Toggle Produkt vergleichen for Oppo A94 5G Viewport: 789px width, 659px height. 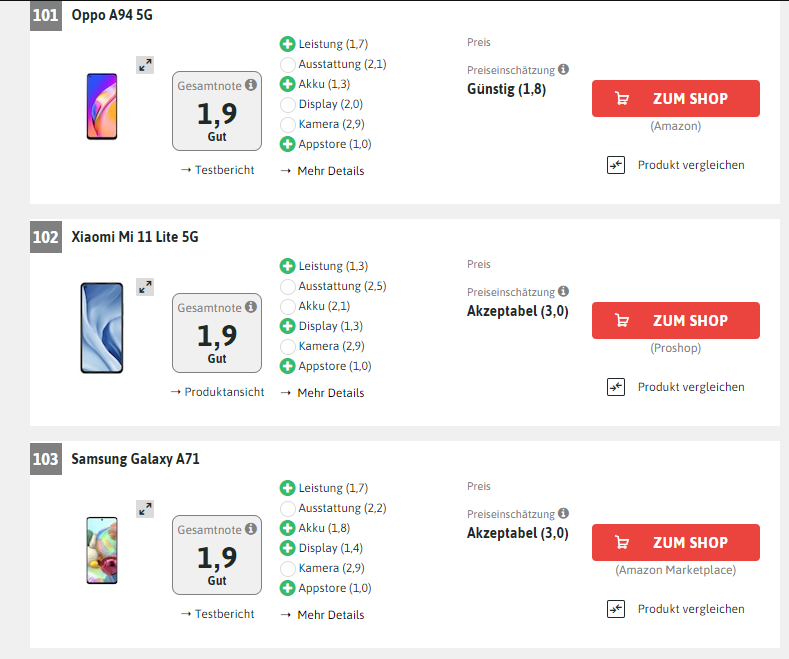[676, 165]
